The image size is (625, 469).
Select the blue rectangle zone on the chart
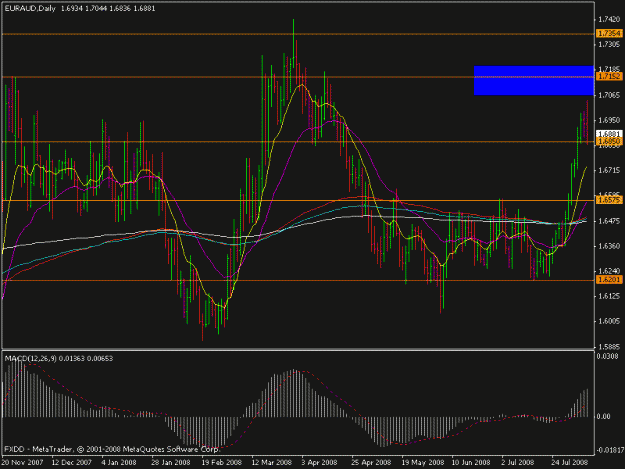[533, 80]
